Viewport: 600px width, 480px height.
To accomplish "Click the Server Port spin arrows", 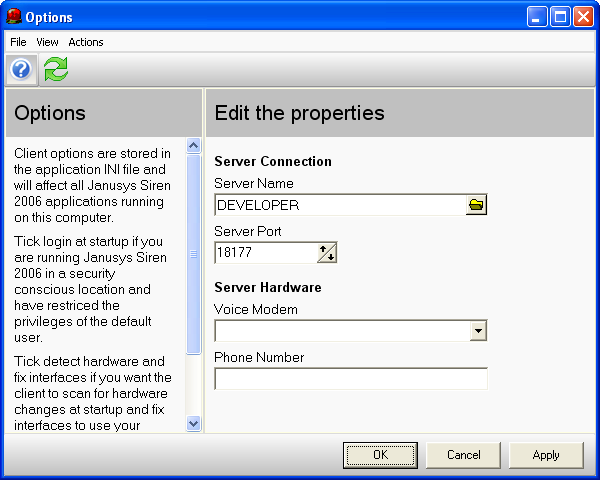I will (x=327, y=253).
